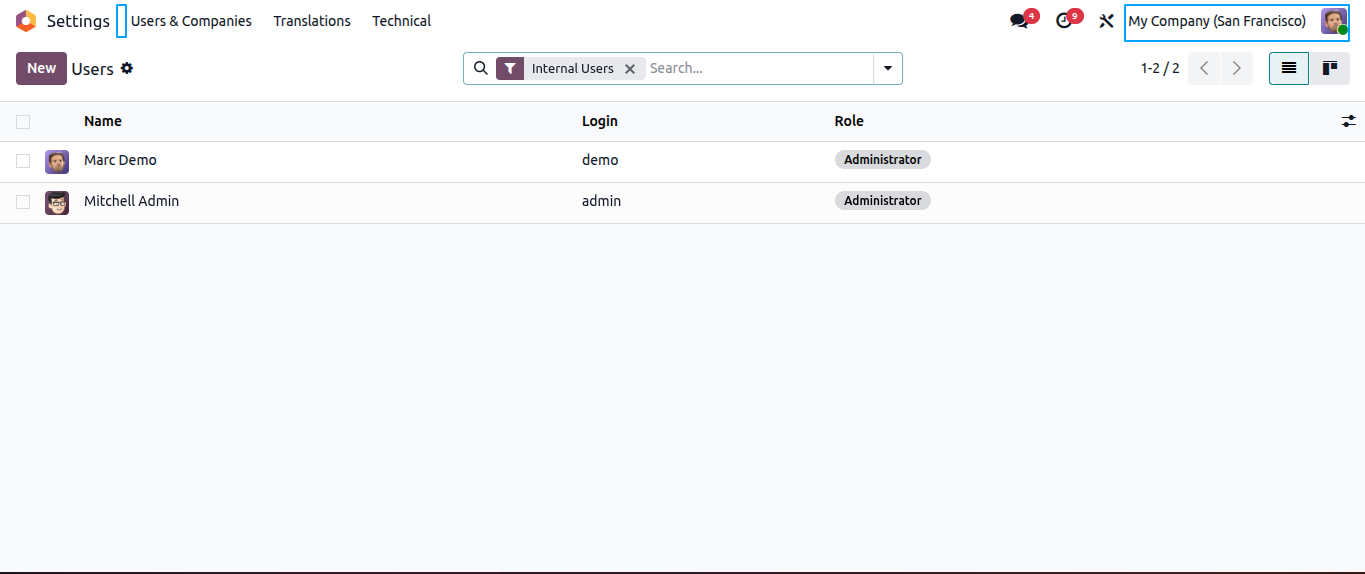The width and height of the screenshot is (1365, 574).
Task: Open the activities clock icon
Action: coord(1063,21)
